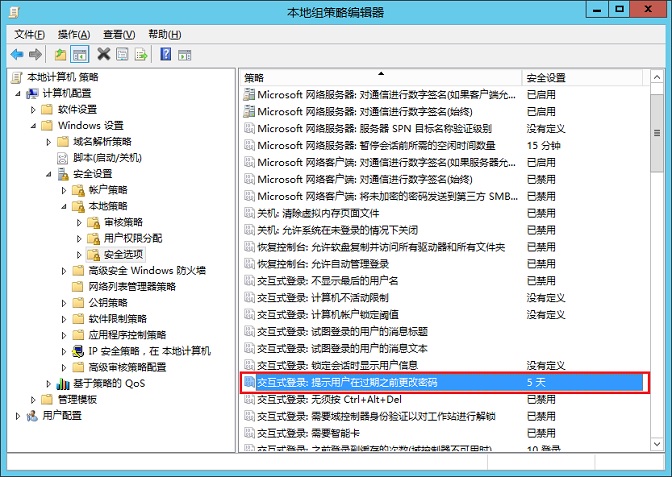Collapse the Windows 设置 node arrow
672x477 pixels.
33,126
